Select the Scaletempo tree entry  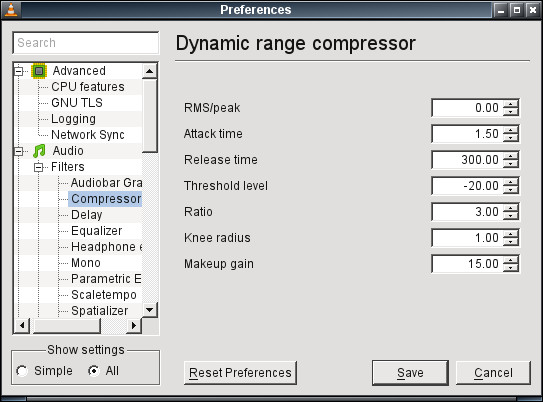(x=104, y=295)
